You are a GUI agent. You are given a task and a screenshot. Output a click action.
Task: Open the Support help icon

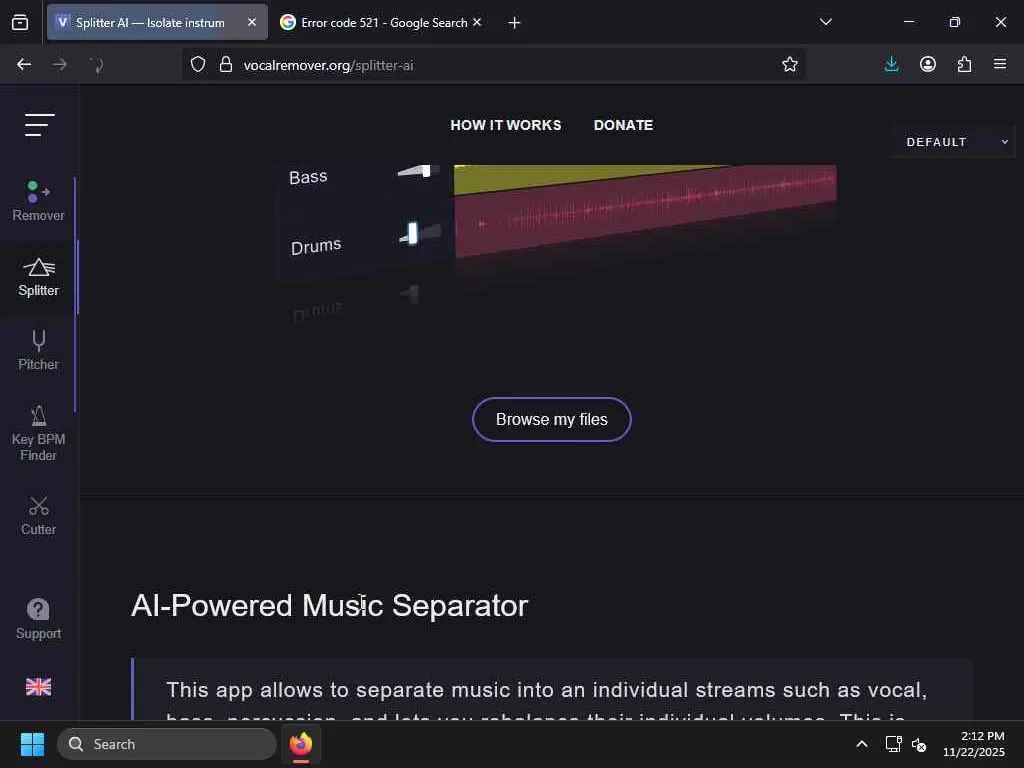[x=38, y=610]
